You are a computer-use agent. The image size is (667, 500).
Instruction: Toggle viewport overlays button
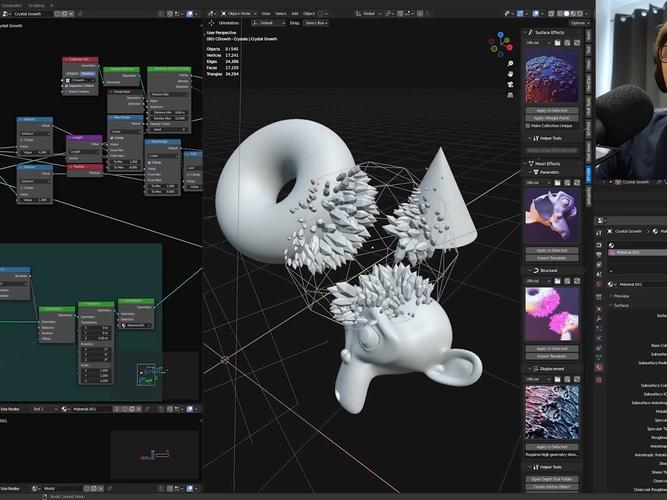536,14
